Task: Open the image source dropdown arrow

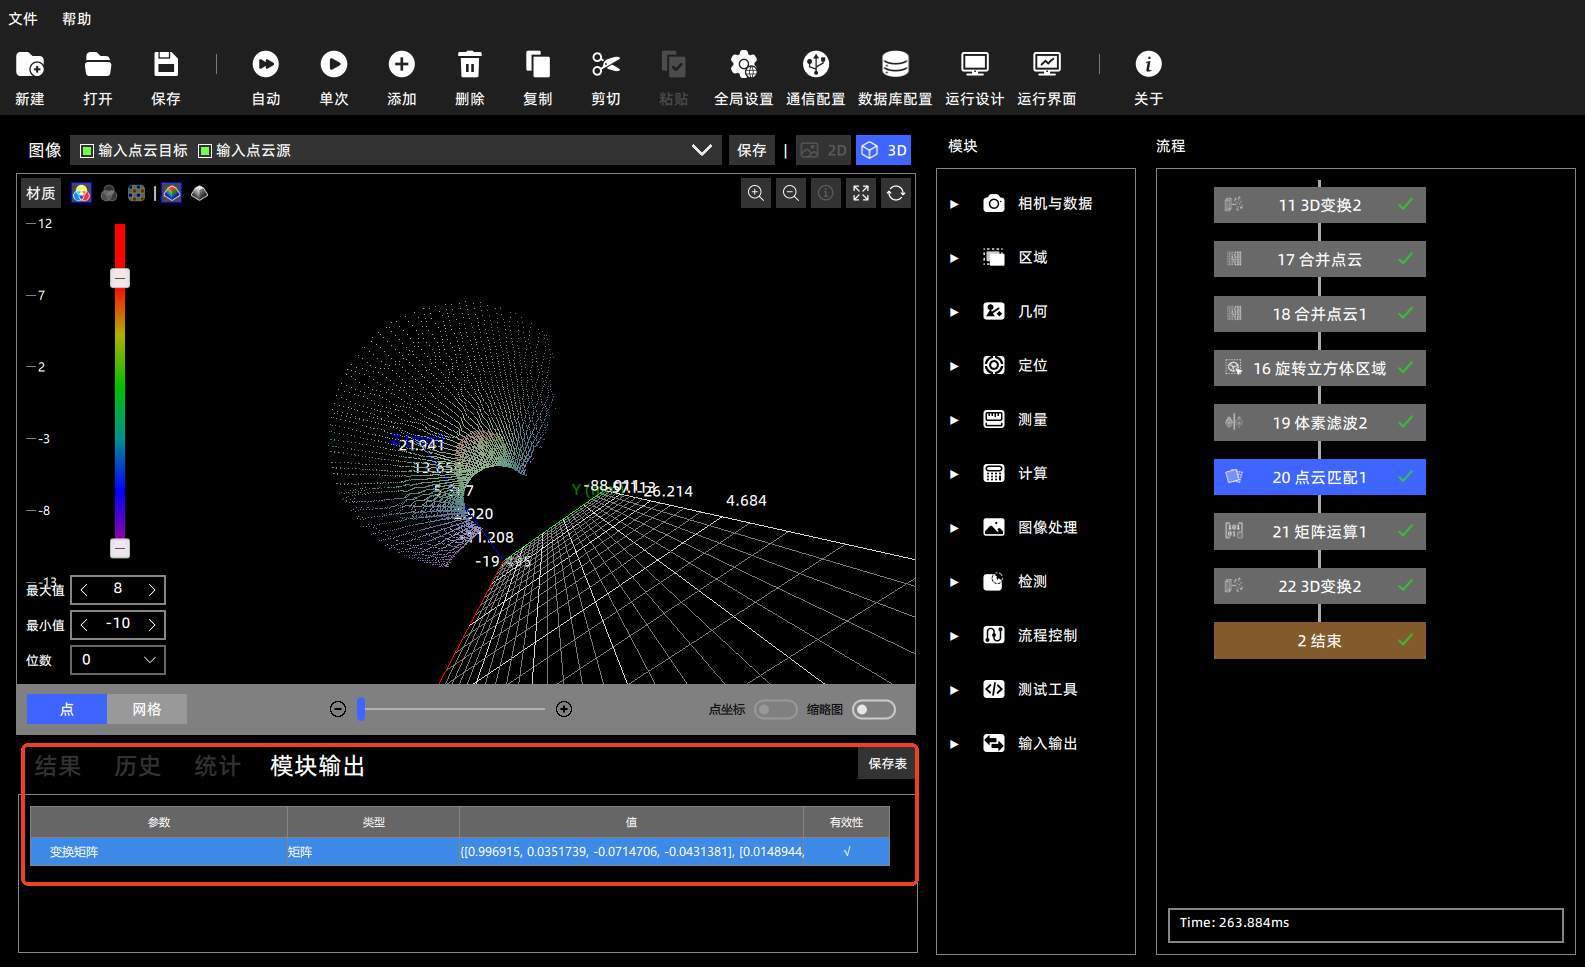Action: tap(702, 150)
